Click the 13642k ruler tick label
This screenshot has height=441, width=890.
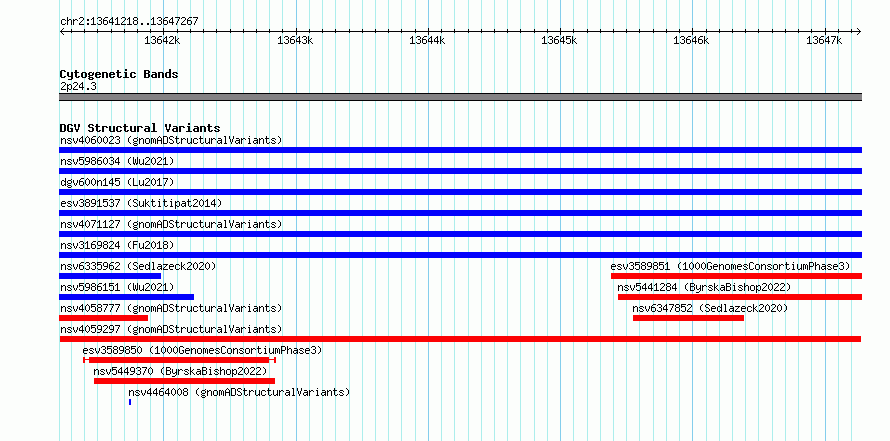coord(162,40)
